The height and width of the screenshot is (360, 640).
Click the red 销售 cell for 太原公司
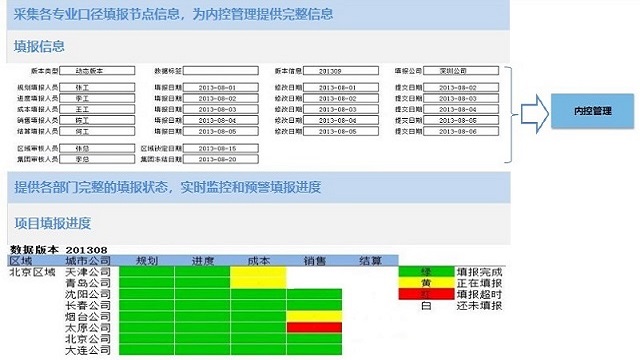pos(314,327)
